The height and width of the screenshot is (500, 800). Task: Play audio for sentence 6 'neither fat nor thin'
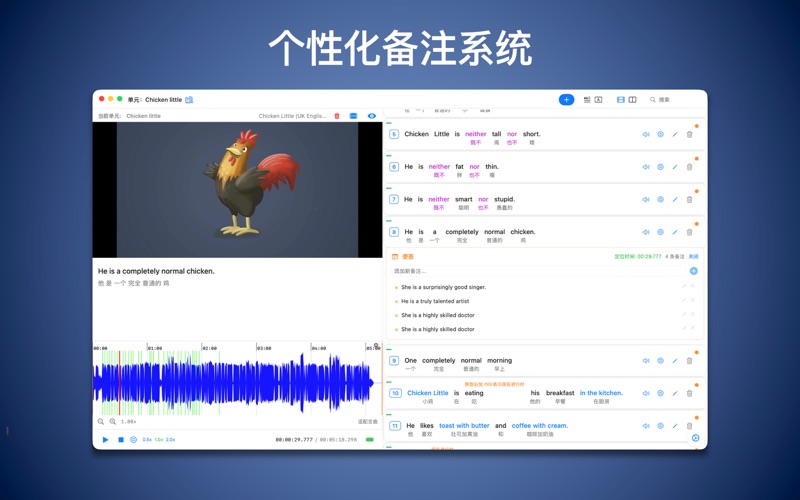(645, 167)
